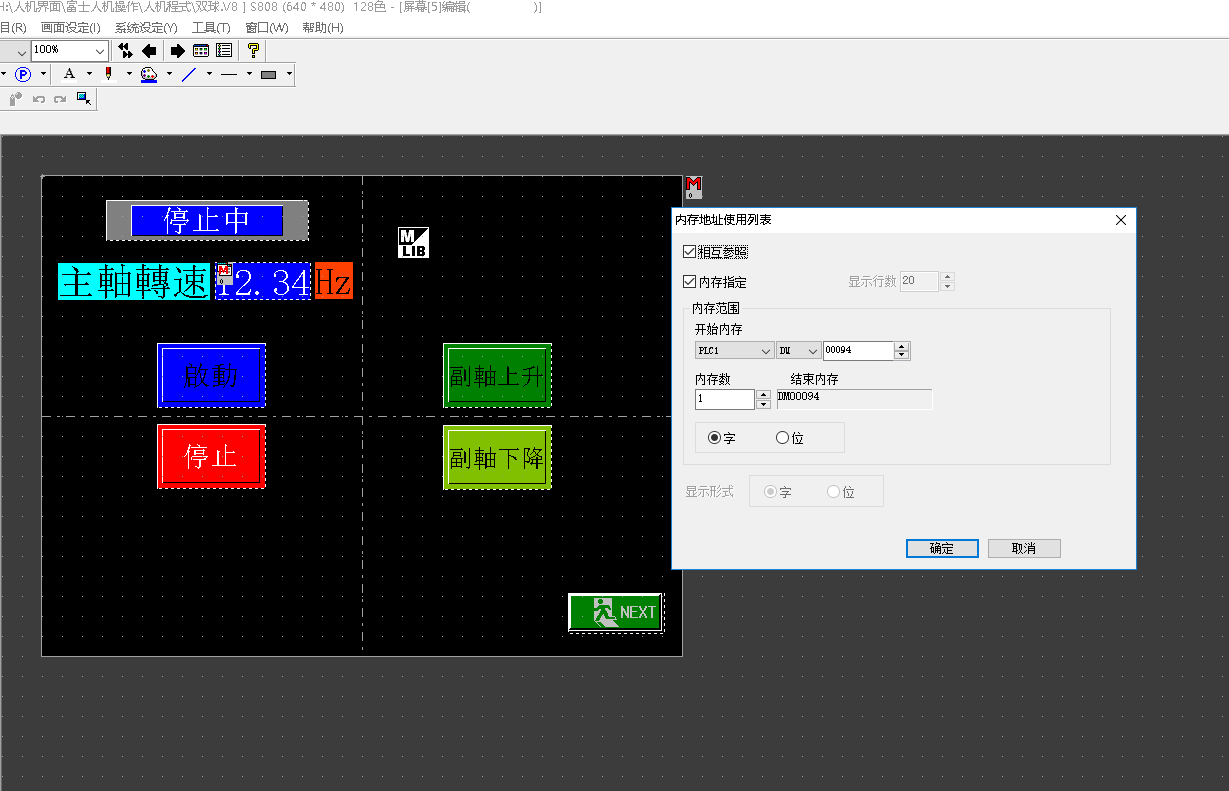Click the 确定 button
Screen dimensions: 1229x791
click(x=941, y=548)
